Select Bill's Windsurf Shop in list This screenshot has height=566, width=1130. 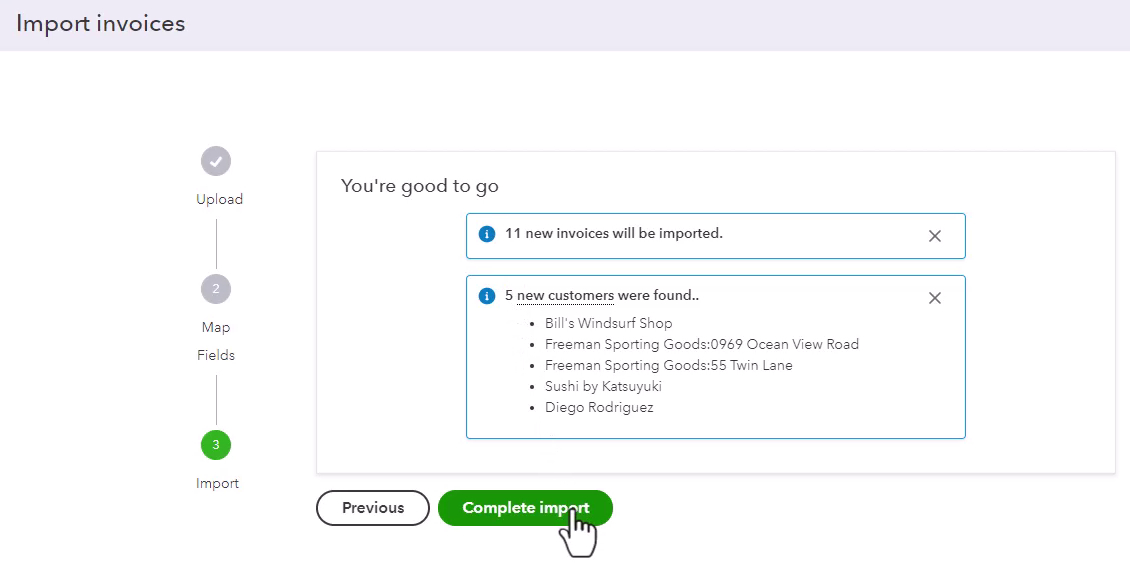click(x=608, y=323)
